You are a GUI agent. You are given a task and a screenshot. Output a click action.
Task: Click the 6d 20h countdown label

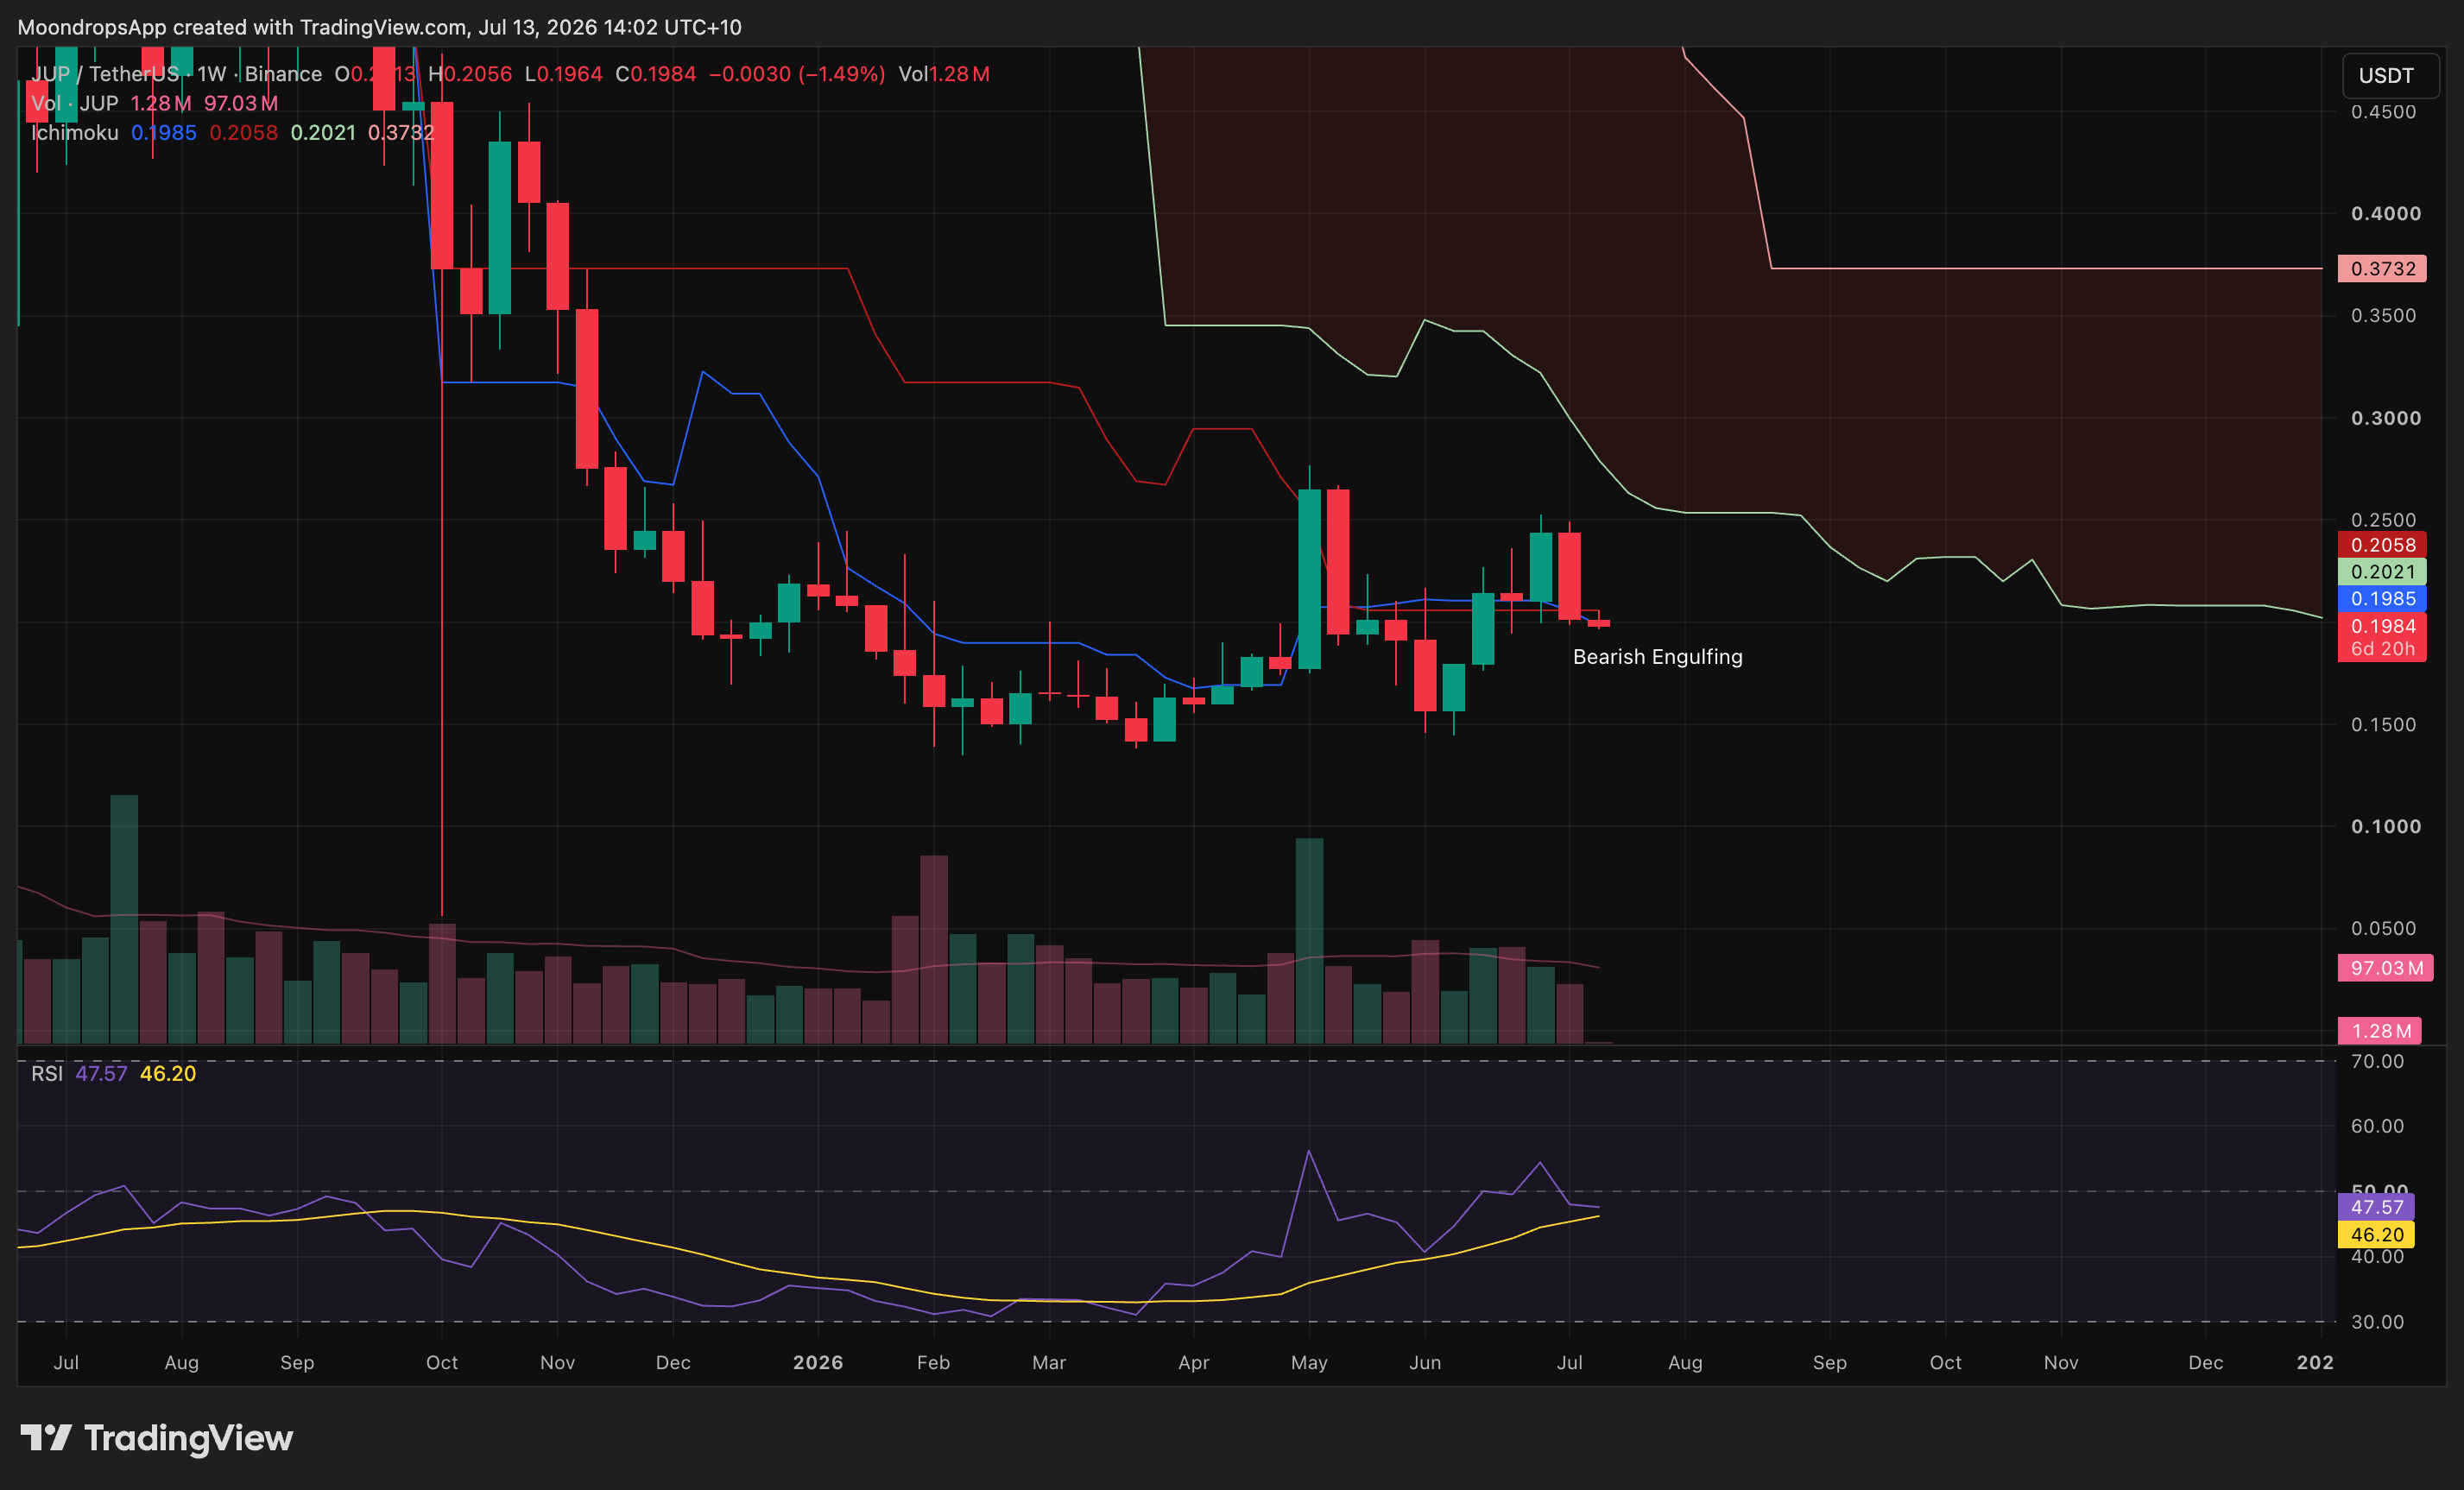pos(2382,649)
